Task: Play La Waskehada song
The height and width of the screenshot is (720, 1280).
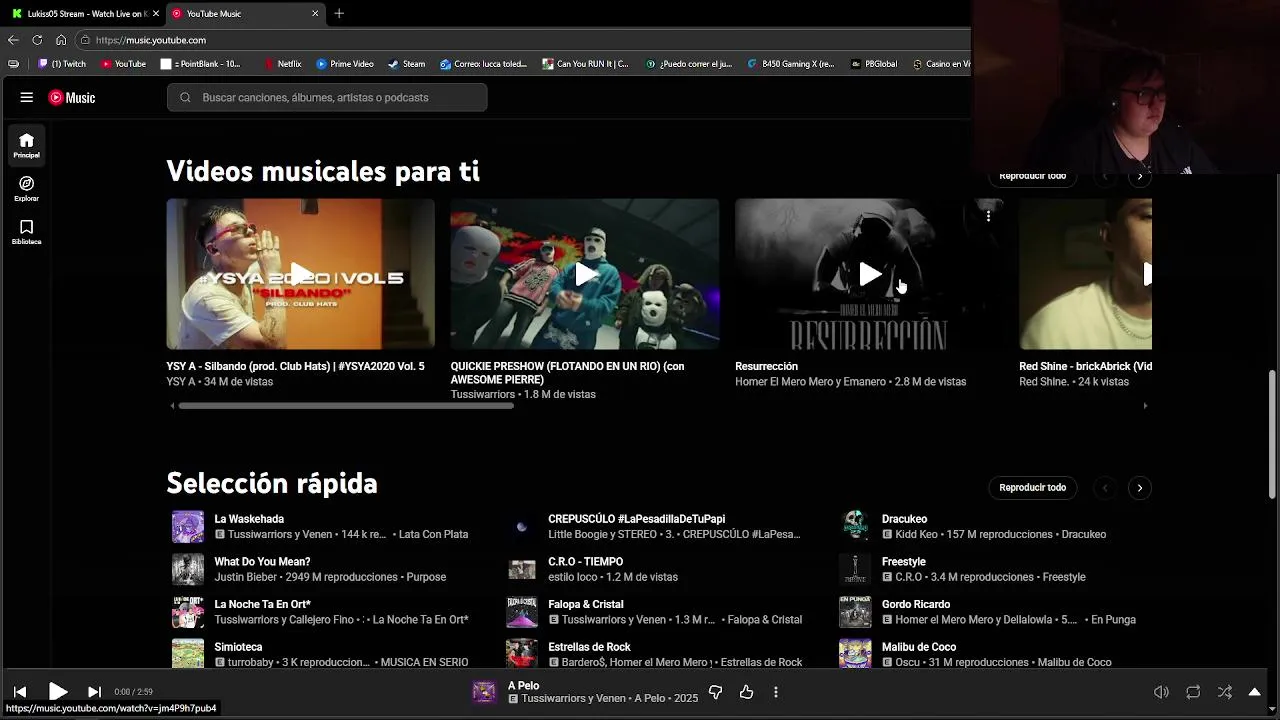Action: coord(188,526)
